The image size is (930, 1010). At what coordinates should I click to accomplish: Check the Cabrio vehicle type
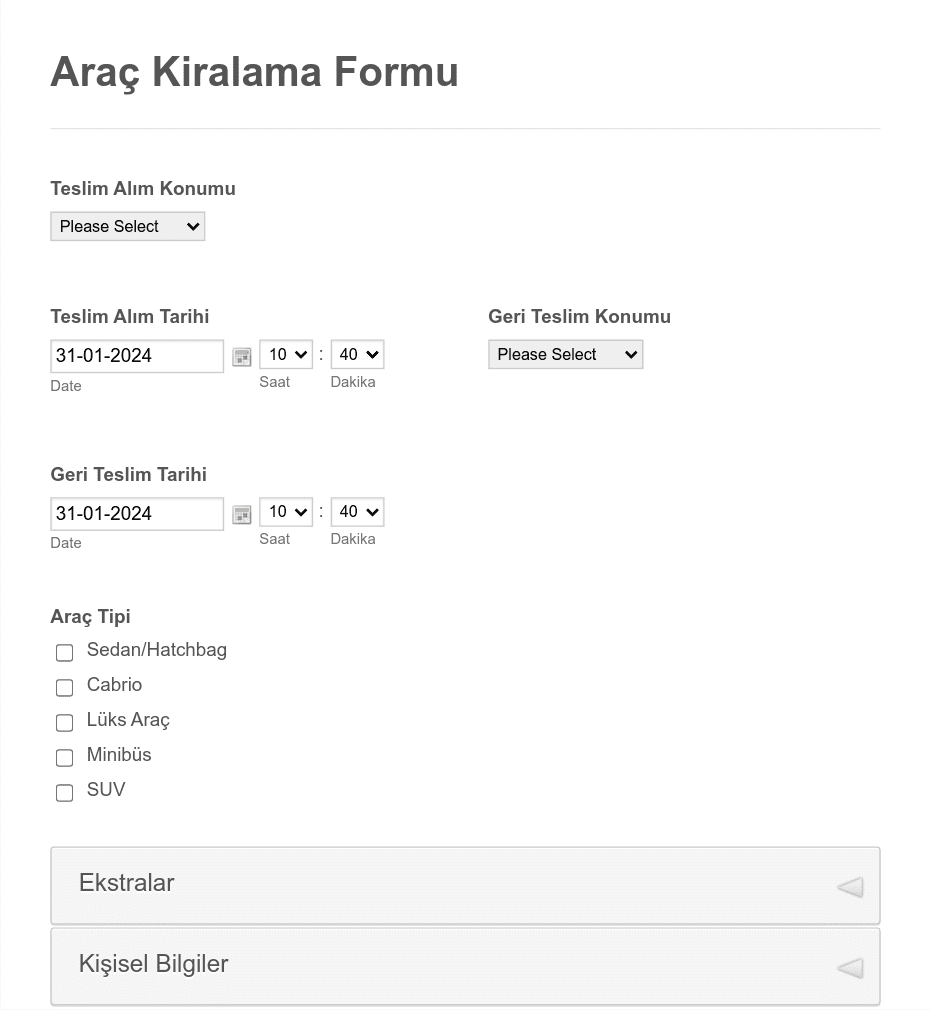coord(64,687)
